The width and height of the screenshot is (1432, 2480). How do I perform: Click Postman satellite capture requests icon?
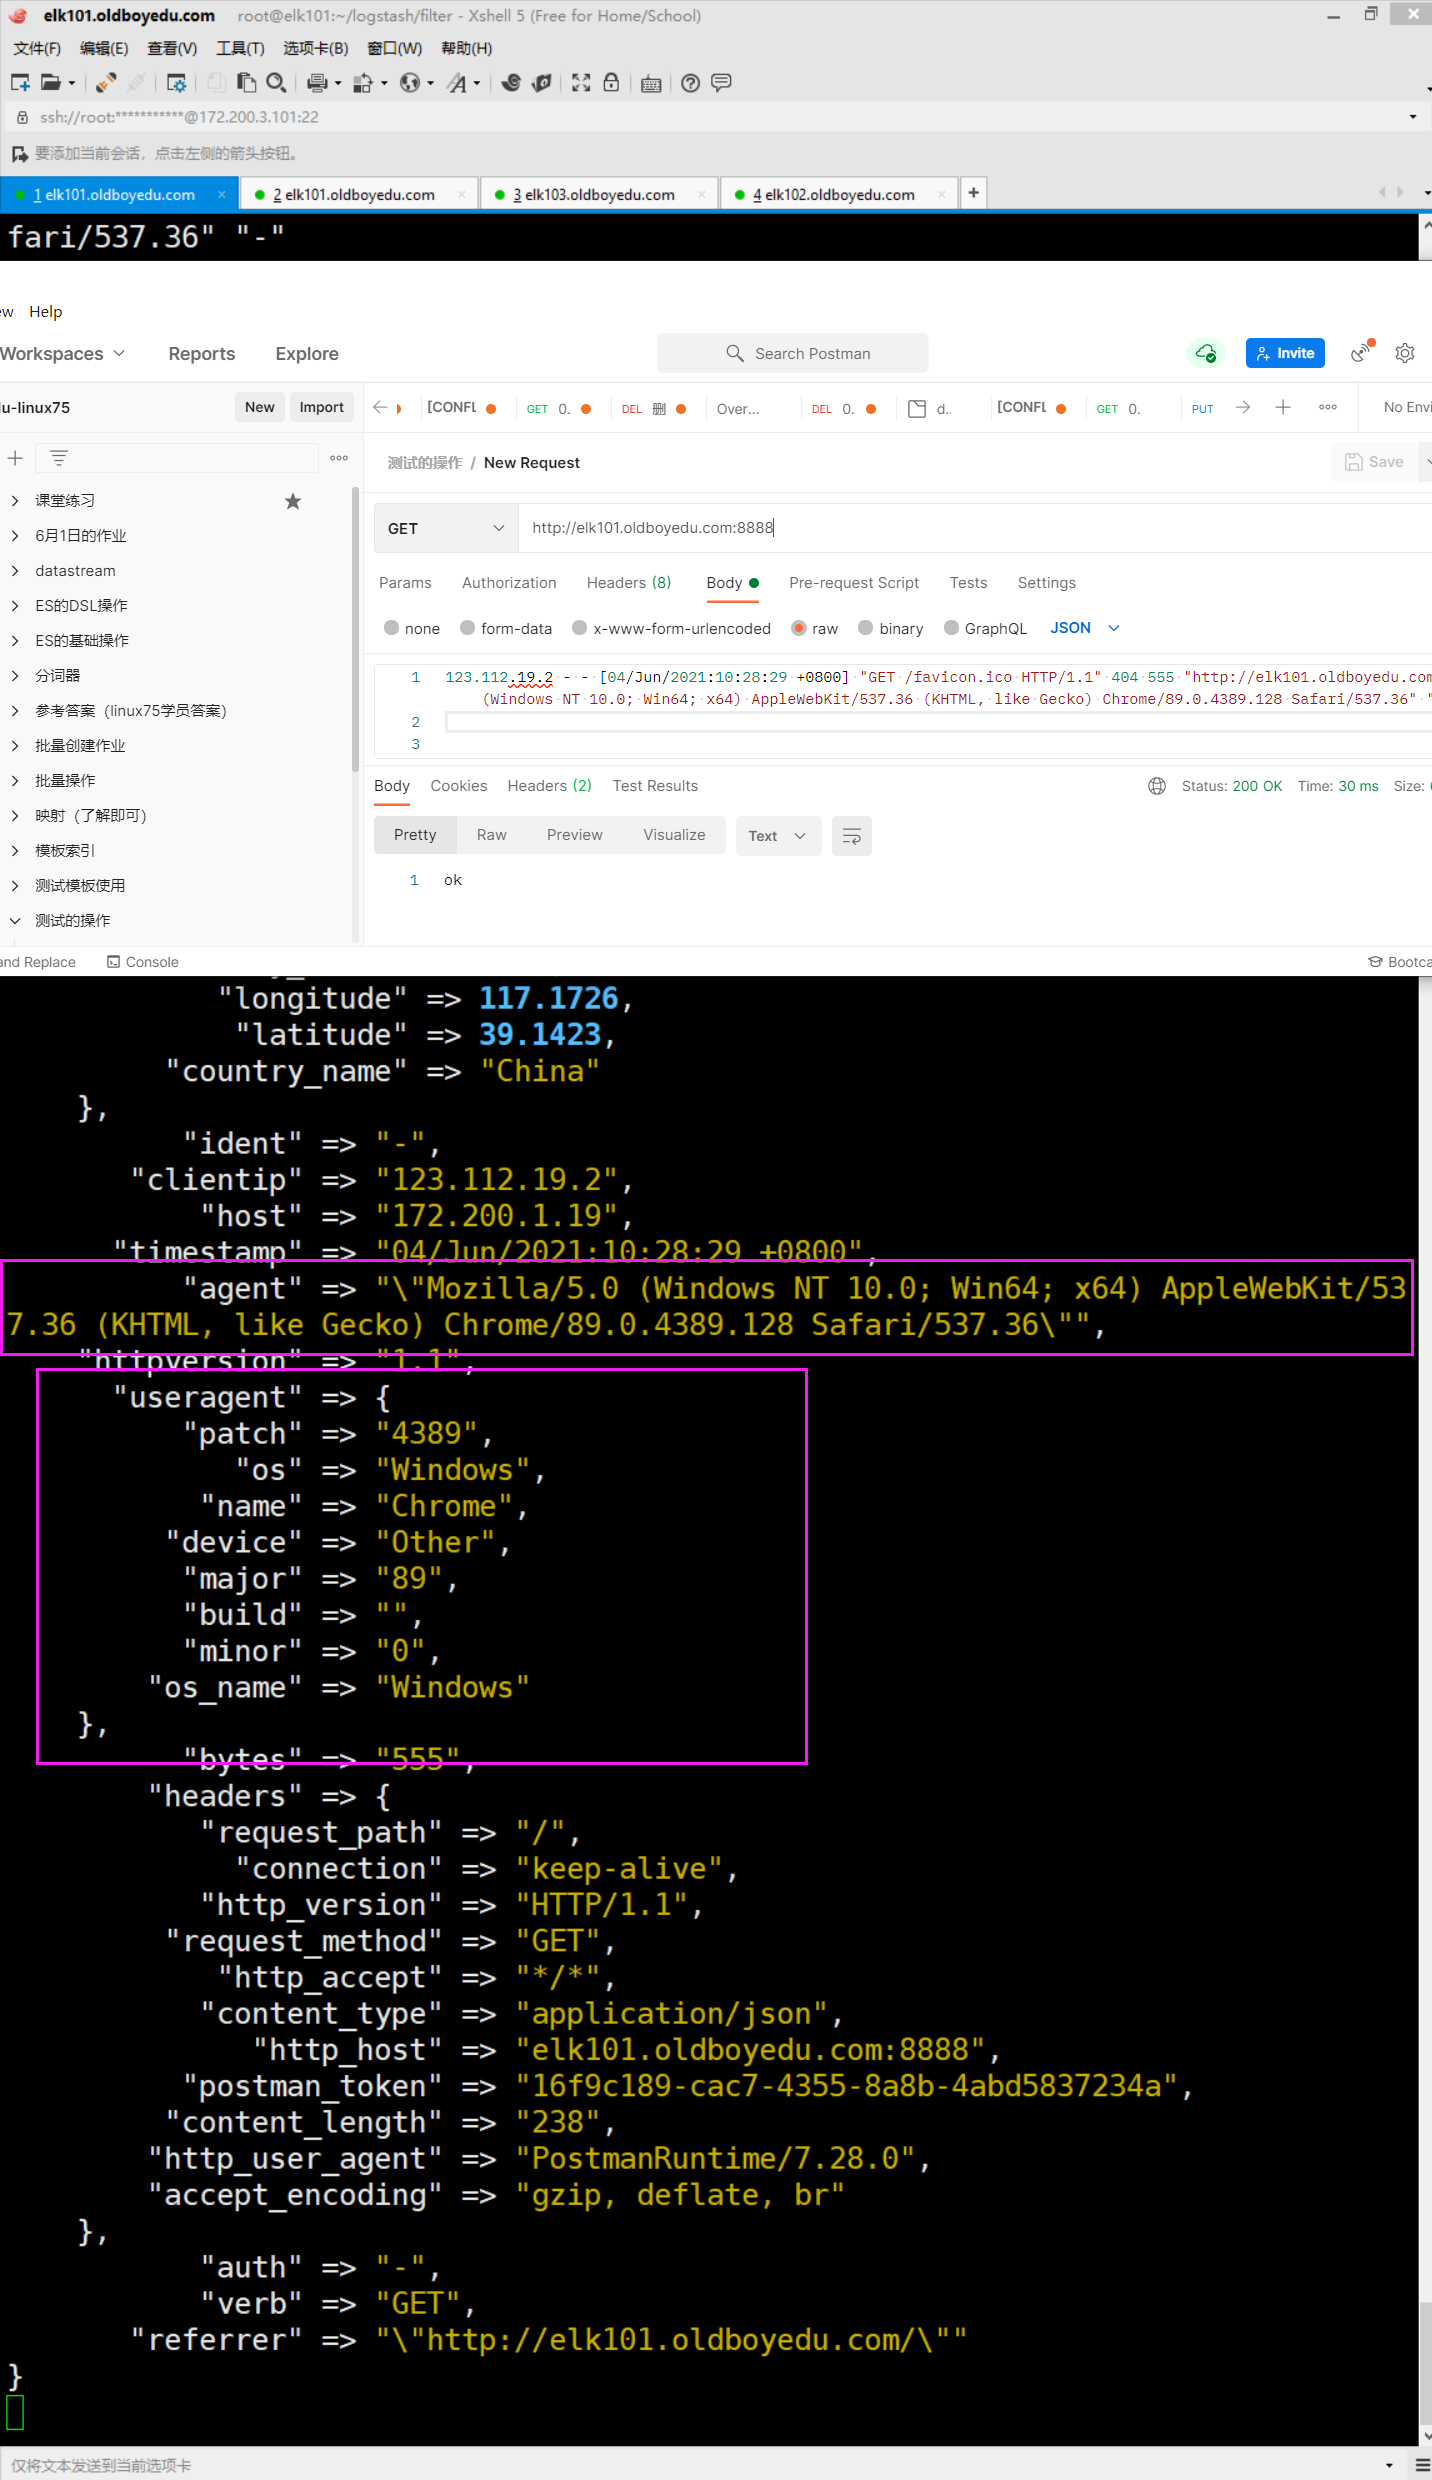pos(1362,352)
